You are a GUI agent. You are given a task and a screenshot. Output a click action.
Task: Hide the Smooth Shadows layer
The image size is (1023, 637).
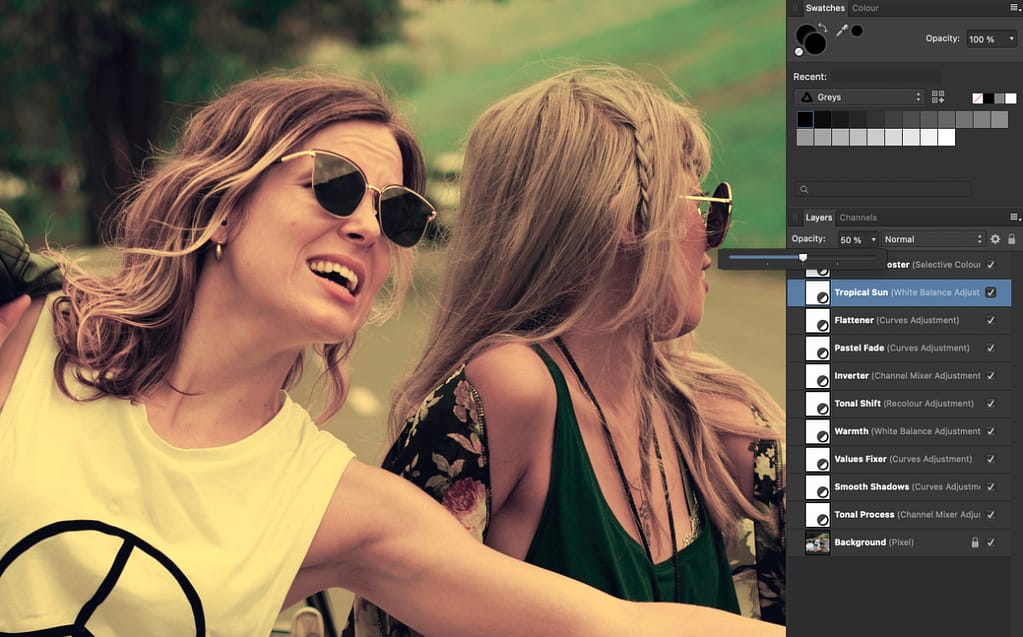pos(991,486)
